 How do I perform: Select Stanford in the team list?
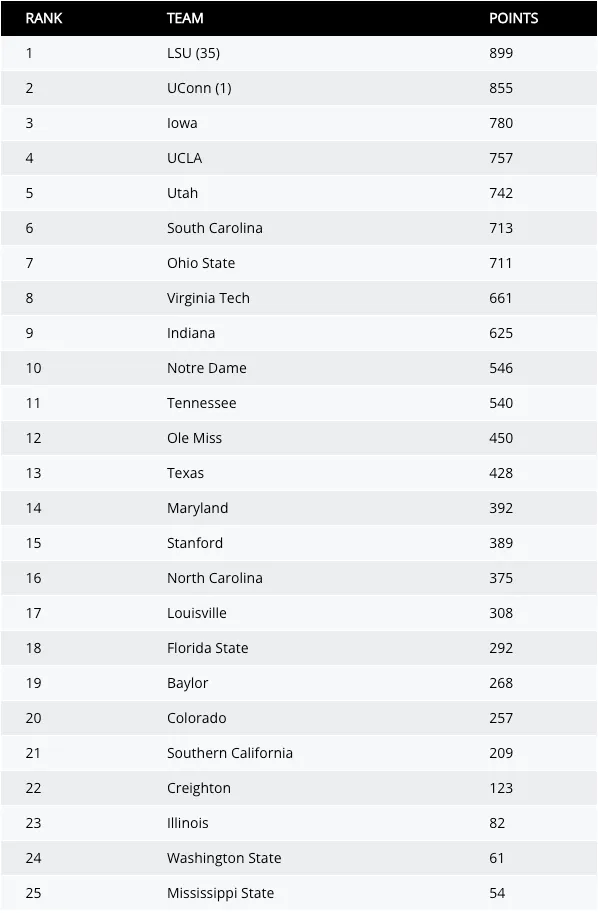195,543
